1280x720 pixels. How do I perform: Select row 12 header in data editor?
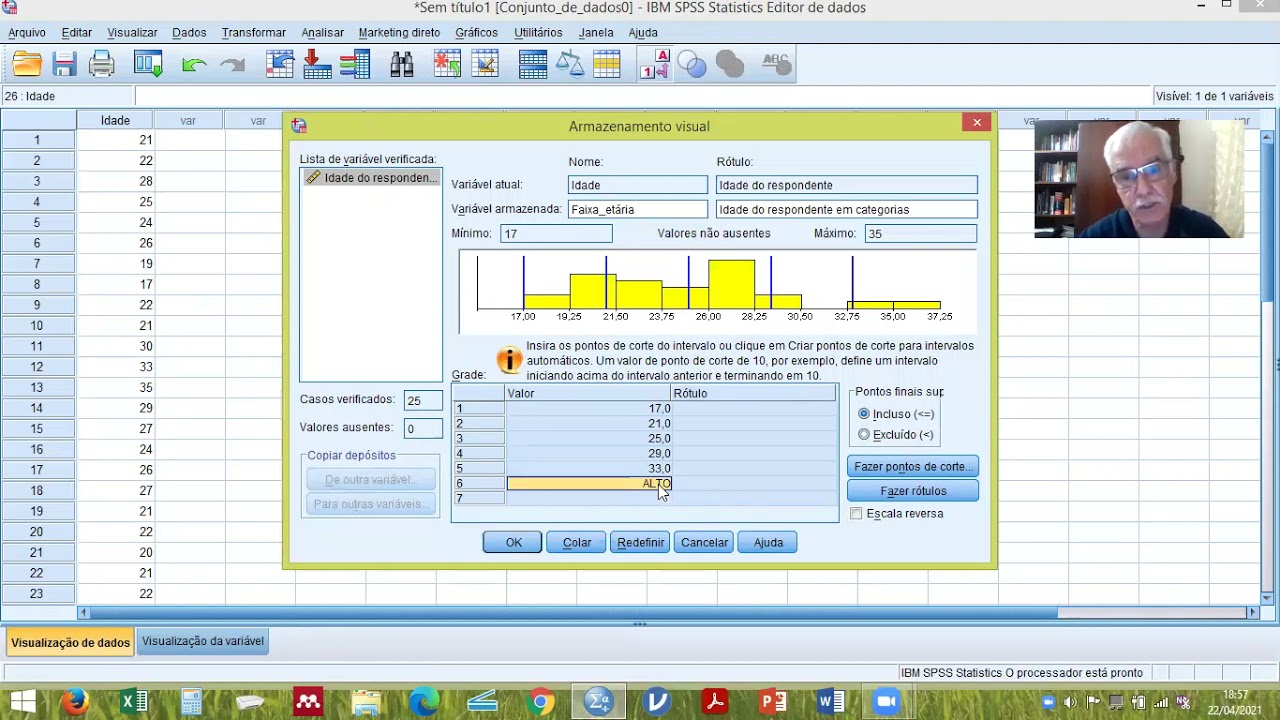37,367
